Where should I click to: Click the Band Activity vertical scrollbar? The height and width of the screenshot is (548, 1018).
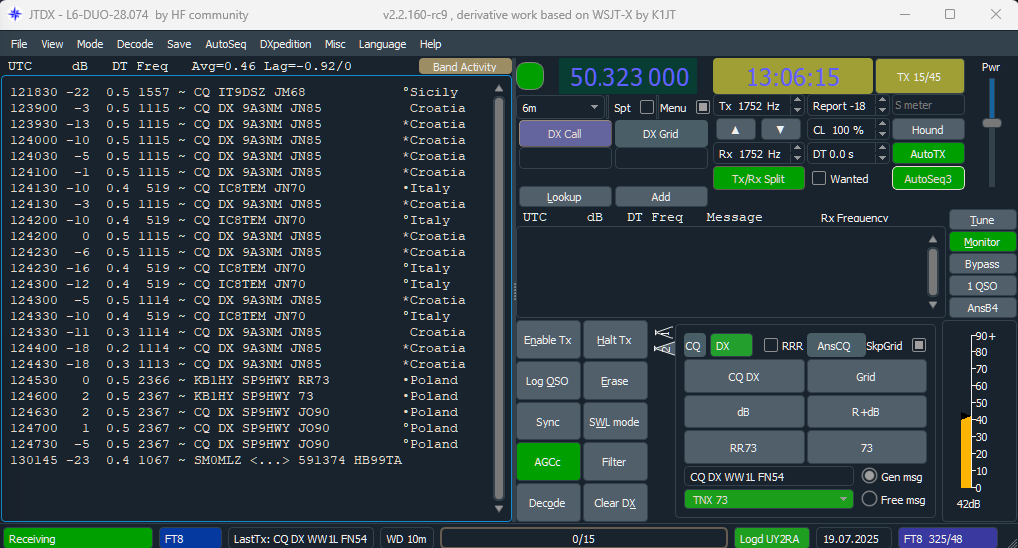point(499,298)
